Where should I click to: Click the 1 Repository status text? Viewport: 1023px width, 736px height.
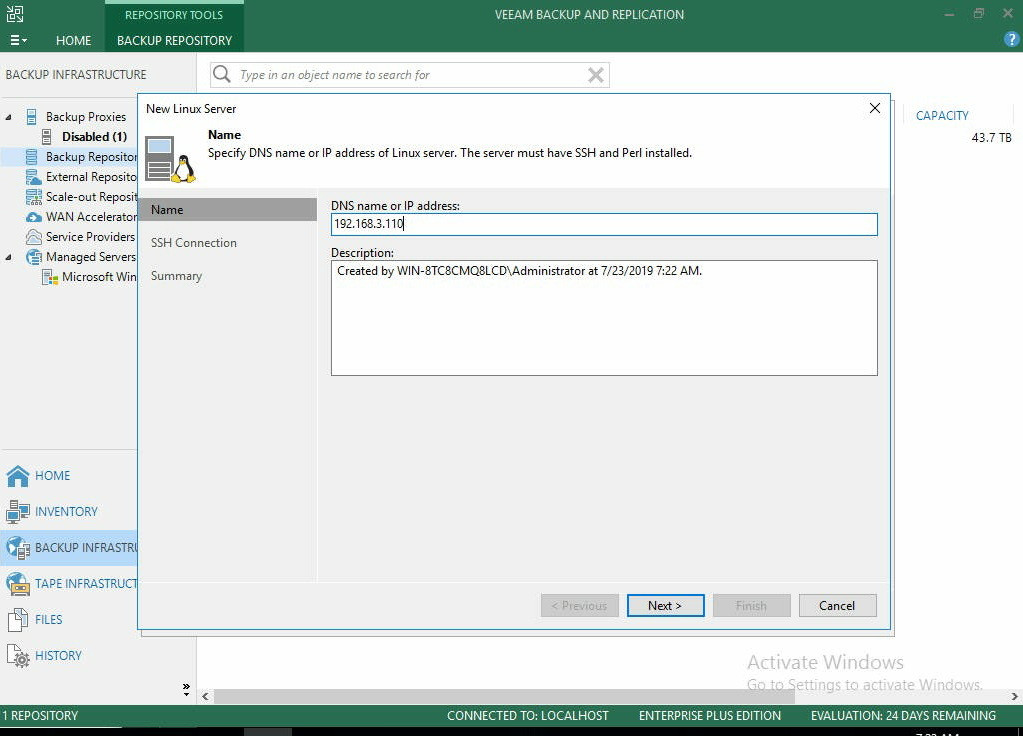[40, 716]
